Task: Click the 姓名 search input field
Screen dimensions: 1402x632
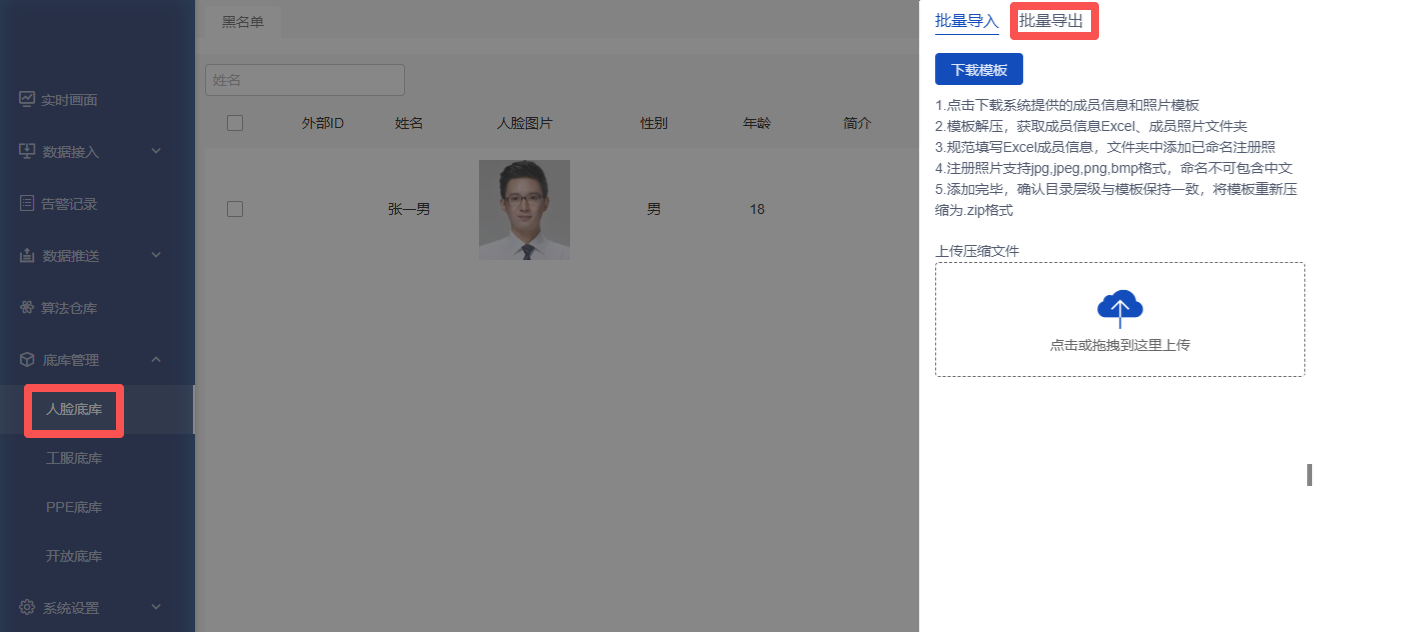Action: (x=304, y=80)
